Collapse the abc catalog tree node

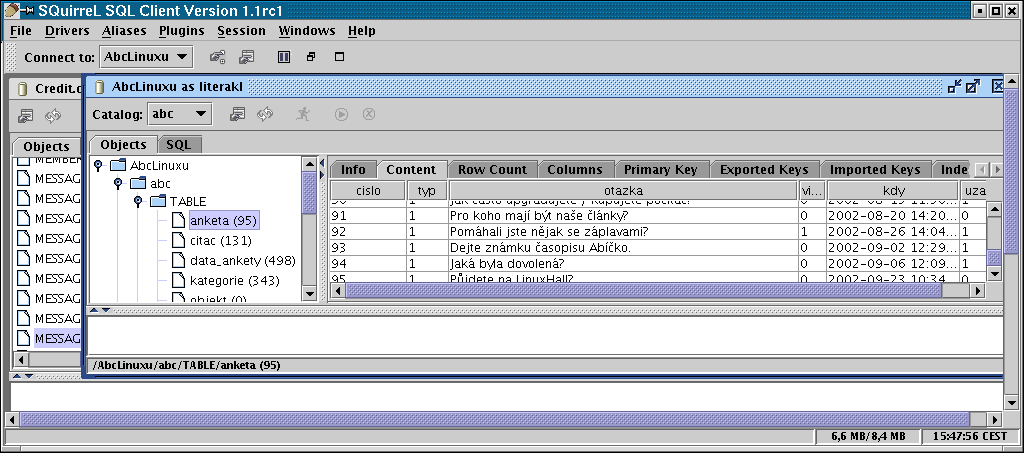(118, 183)
